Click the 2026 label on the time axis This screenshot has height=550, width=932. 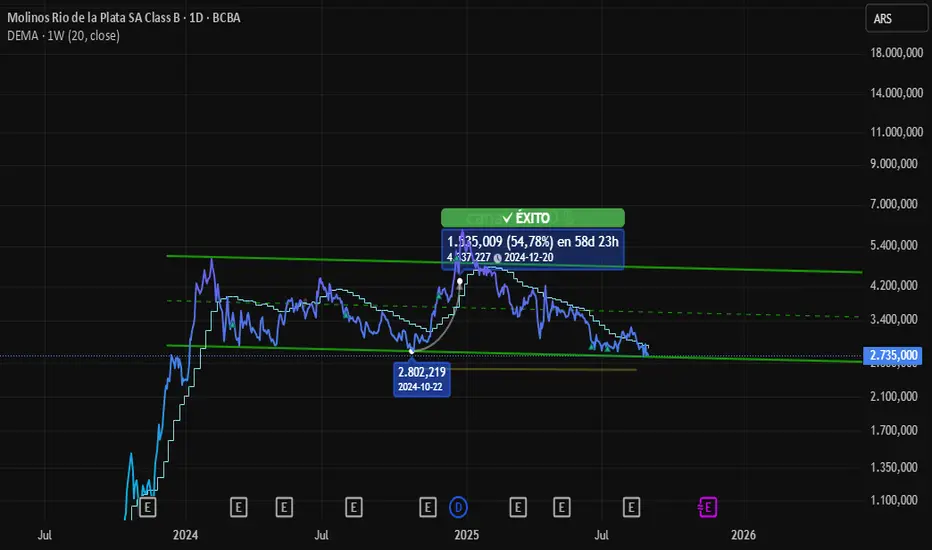[x=744, y=535]
